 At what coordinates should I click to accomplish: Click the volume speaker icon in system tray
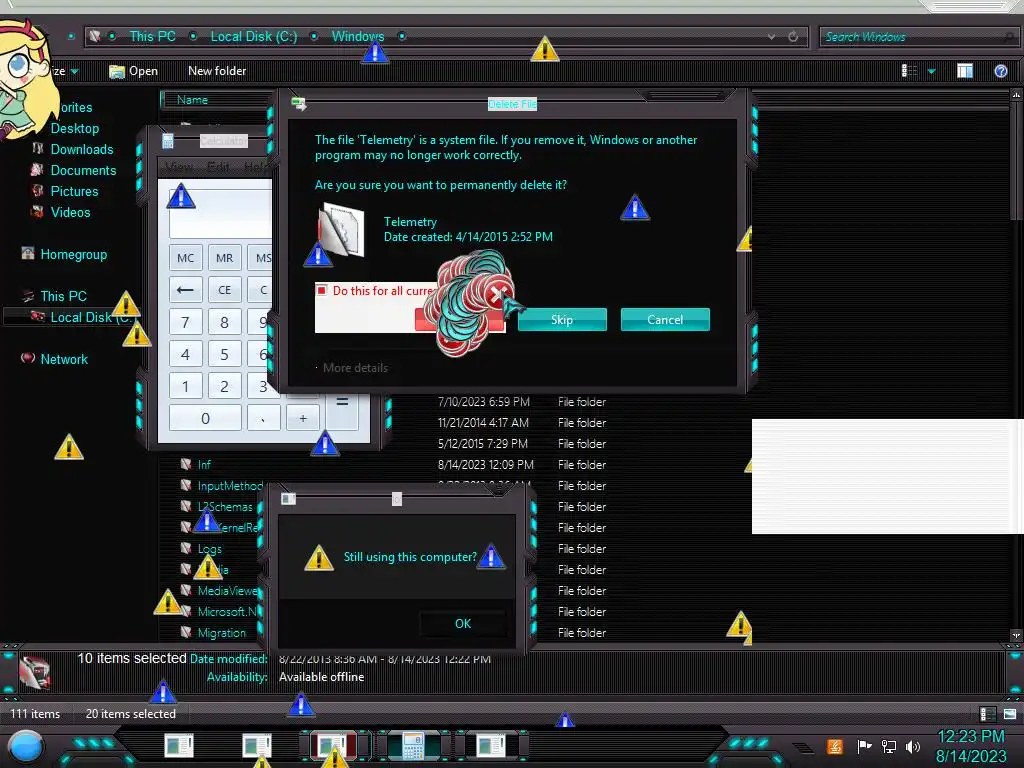point(913,746)
